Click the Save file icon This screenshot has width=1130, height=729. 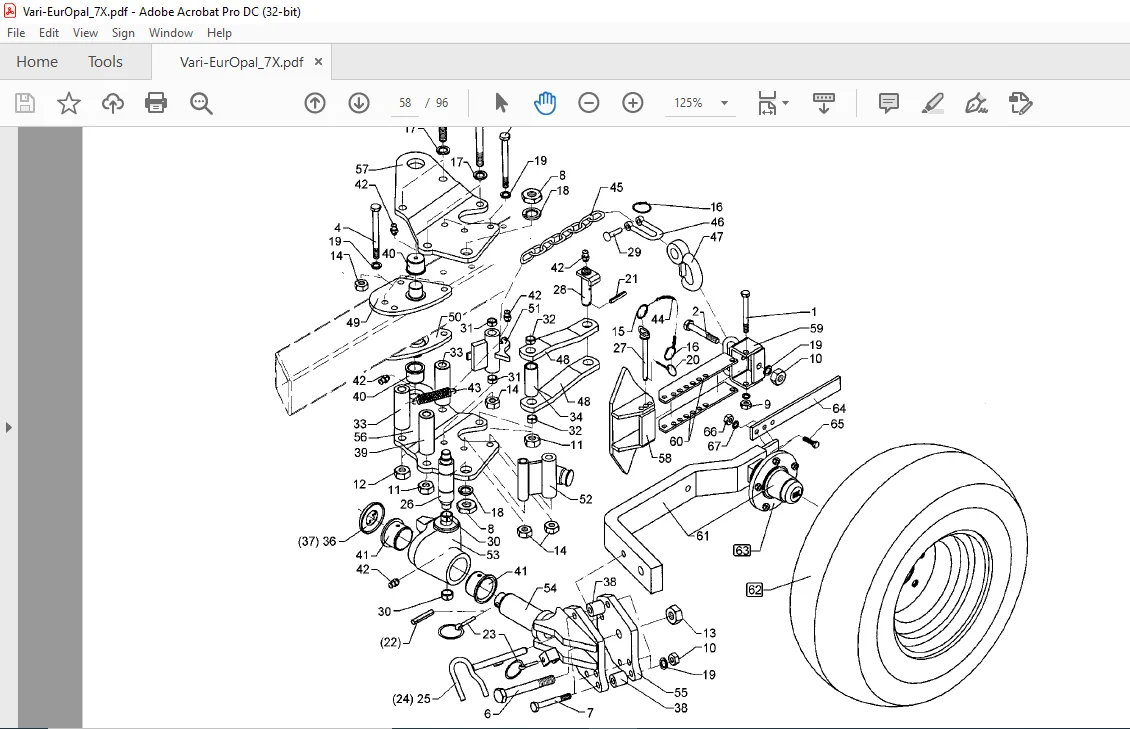click(25, 103)
